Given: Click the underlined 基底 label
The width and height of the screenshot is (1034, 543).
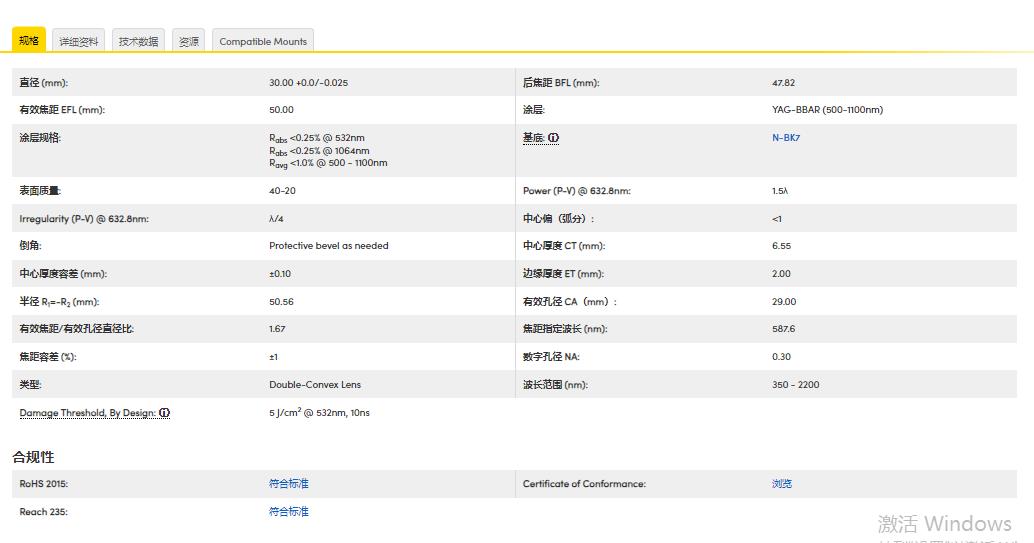Looking at the screenshot, I should tap(533, 138).
